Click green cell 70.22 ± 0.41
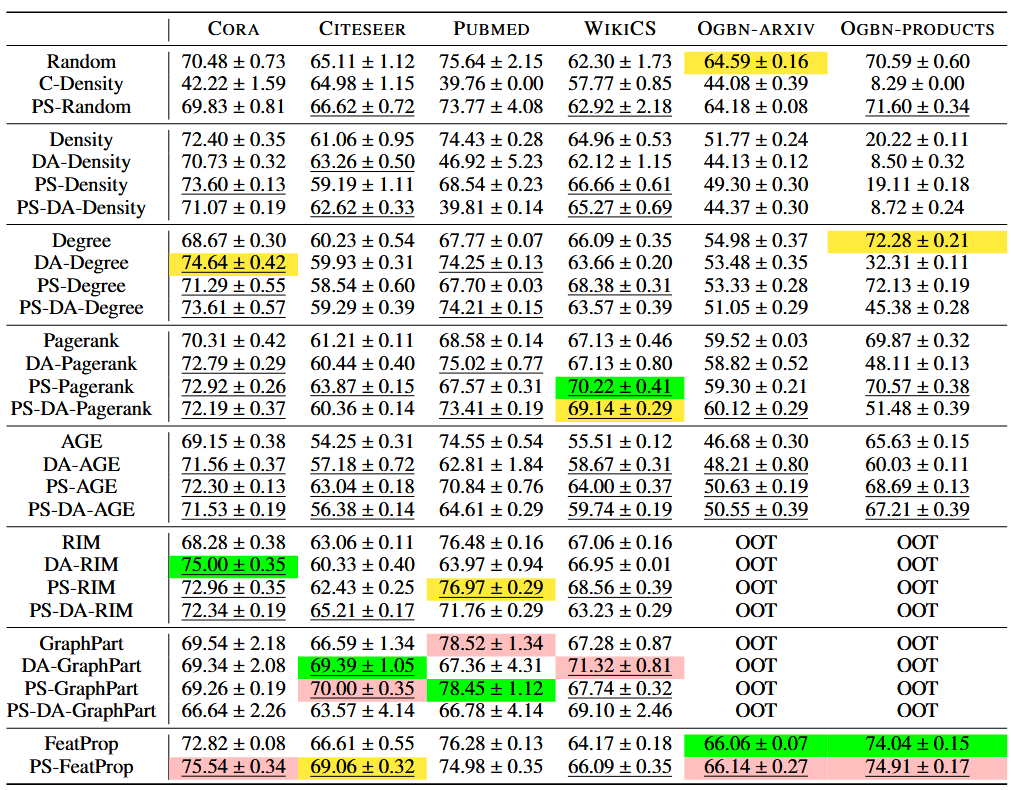 tap(620, 388)
